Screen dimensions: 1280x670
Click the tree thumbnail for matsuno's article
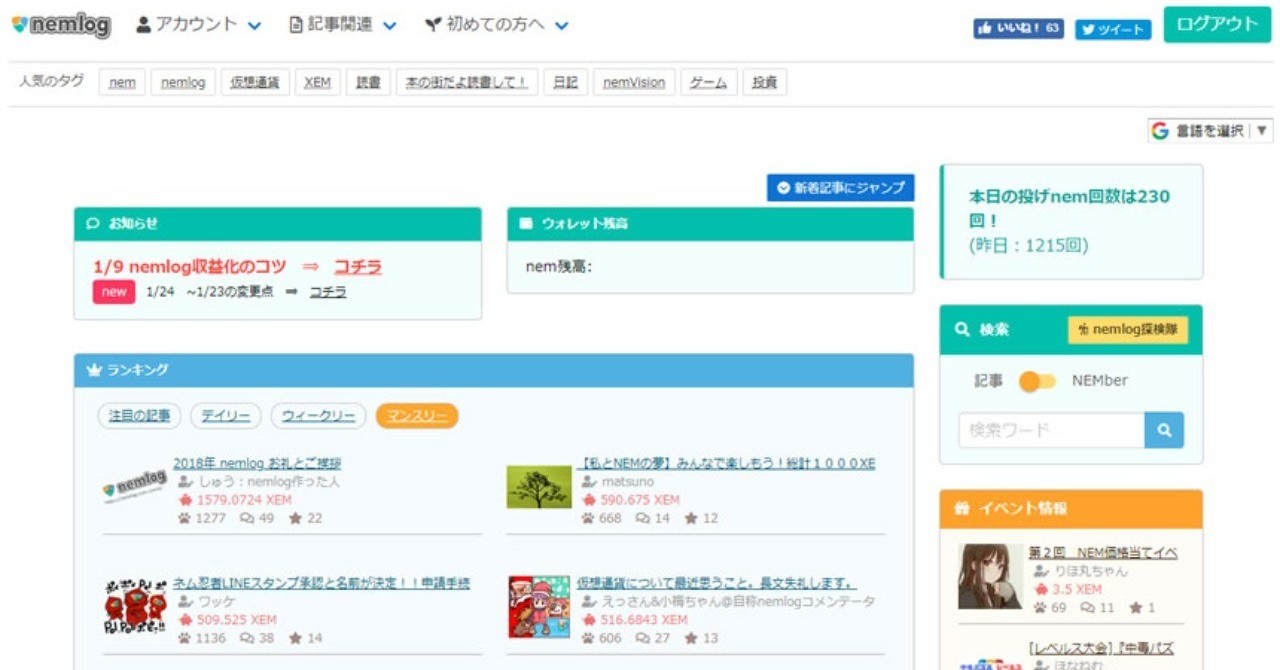[539, 487]
